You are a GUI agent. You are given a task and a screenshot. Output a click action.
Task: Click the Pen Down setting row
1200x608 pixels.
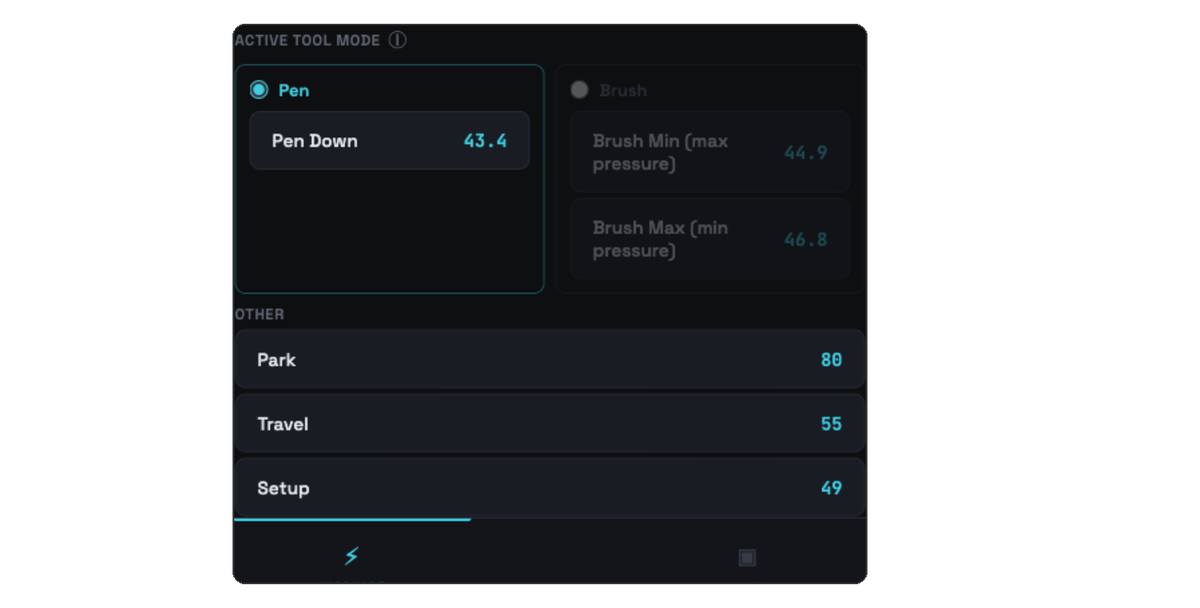[389, 140]
